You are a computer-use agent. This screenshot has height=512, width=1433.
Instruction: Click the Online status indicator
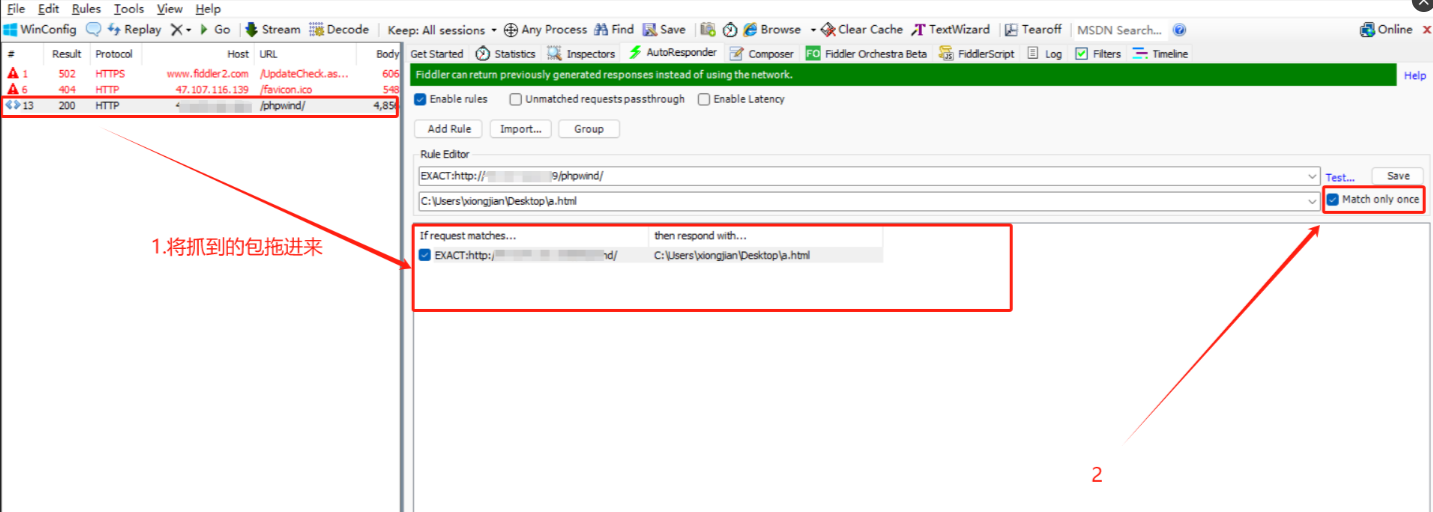pos(1386,30)
